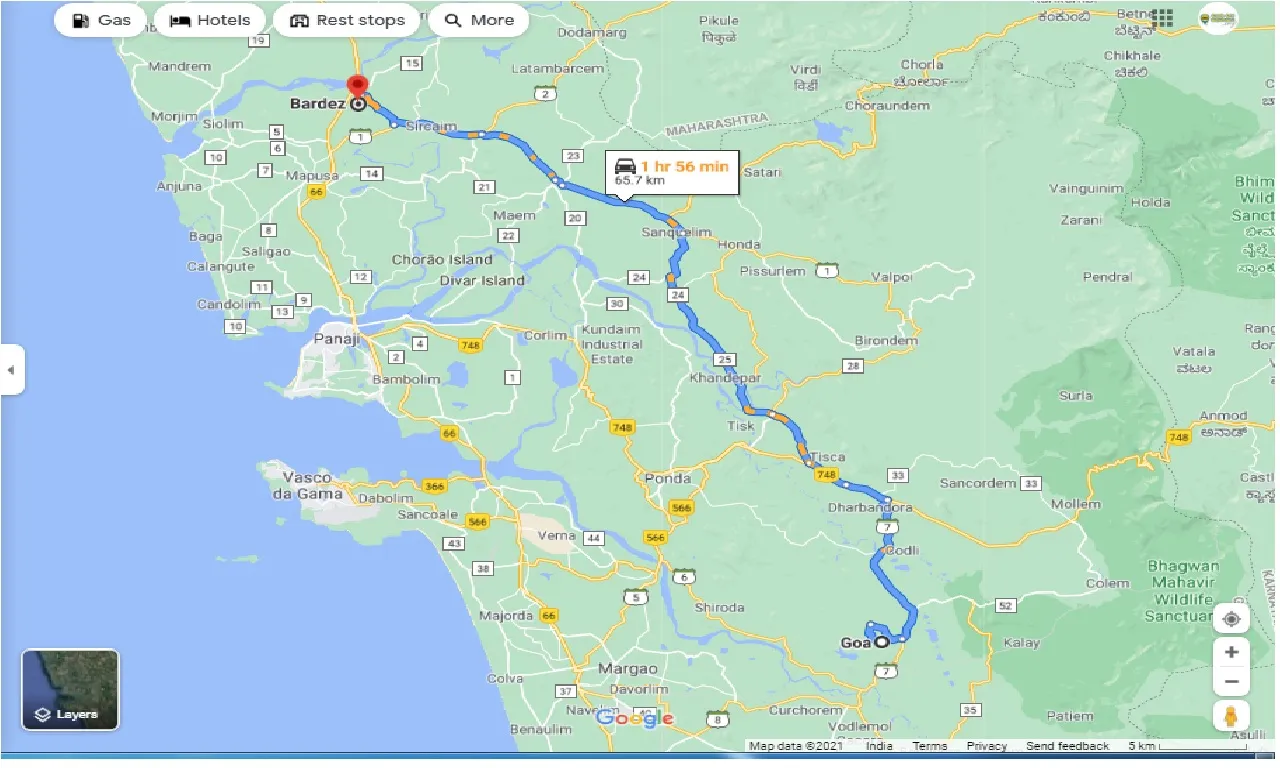The image size is (1280, 768).
Task: Activate Street View with the Pegman
Action: 1232,714
